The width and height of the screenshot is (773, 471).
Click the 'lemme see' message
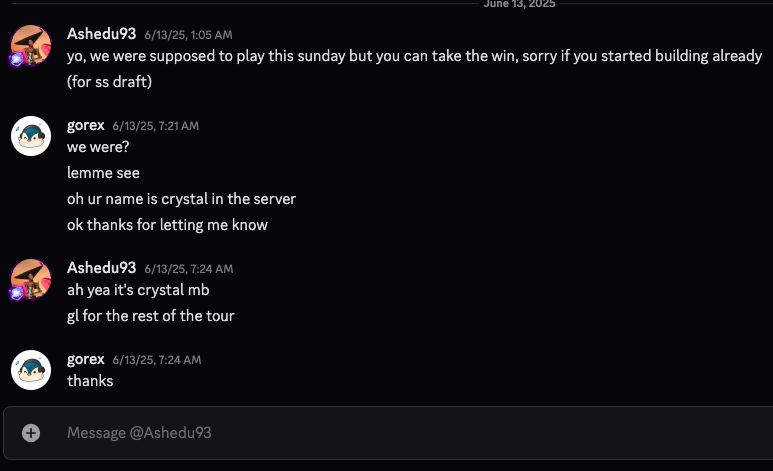click(104, 173)
